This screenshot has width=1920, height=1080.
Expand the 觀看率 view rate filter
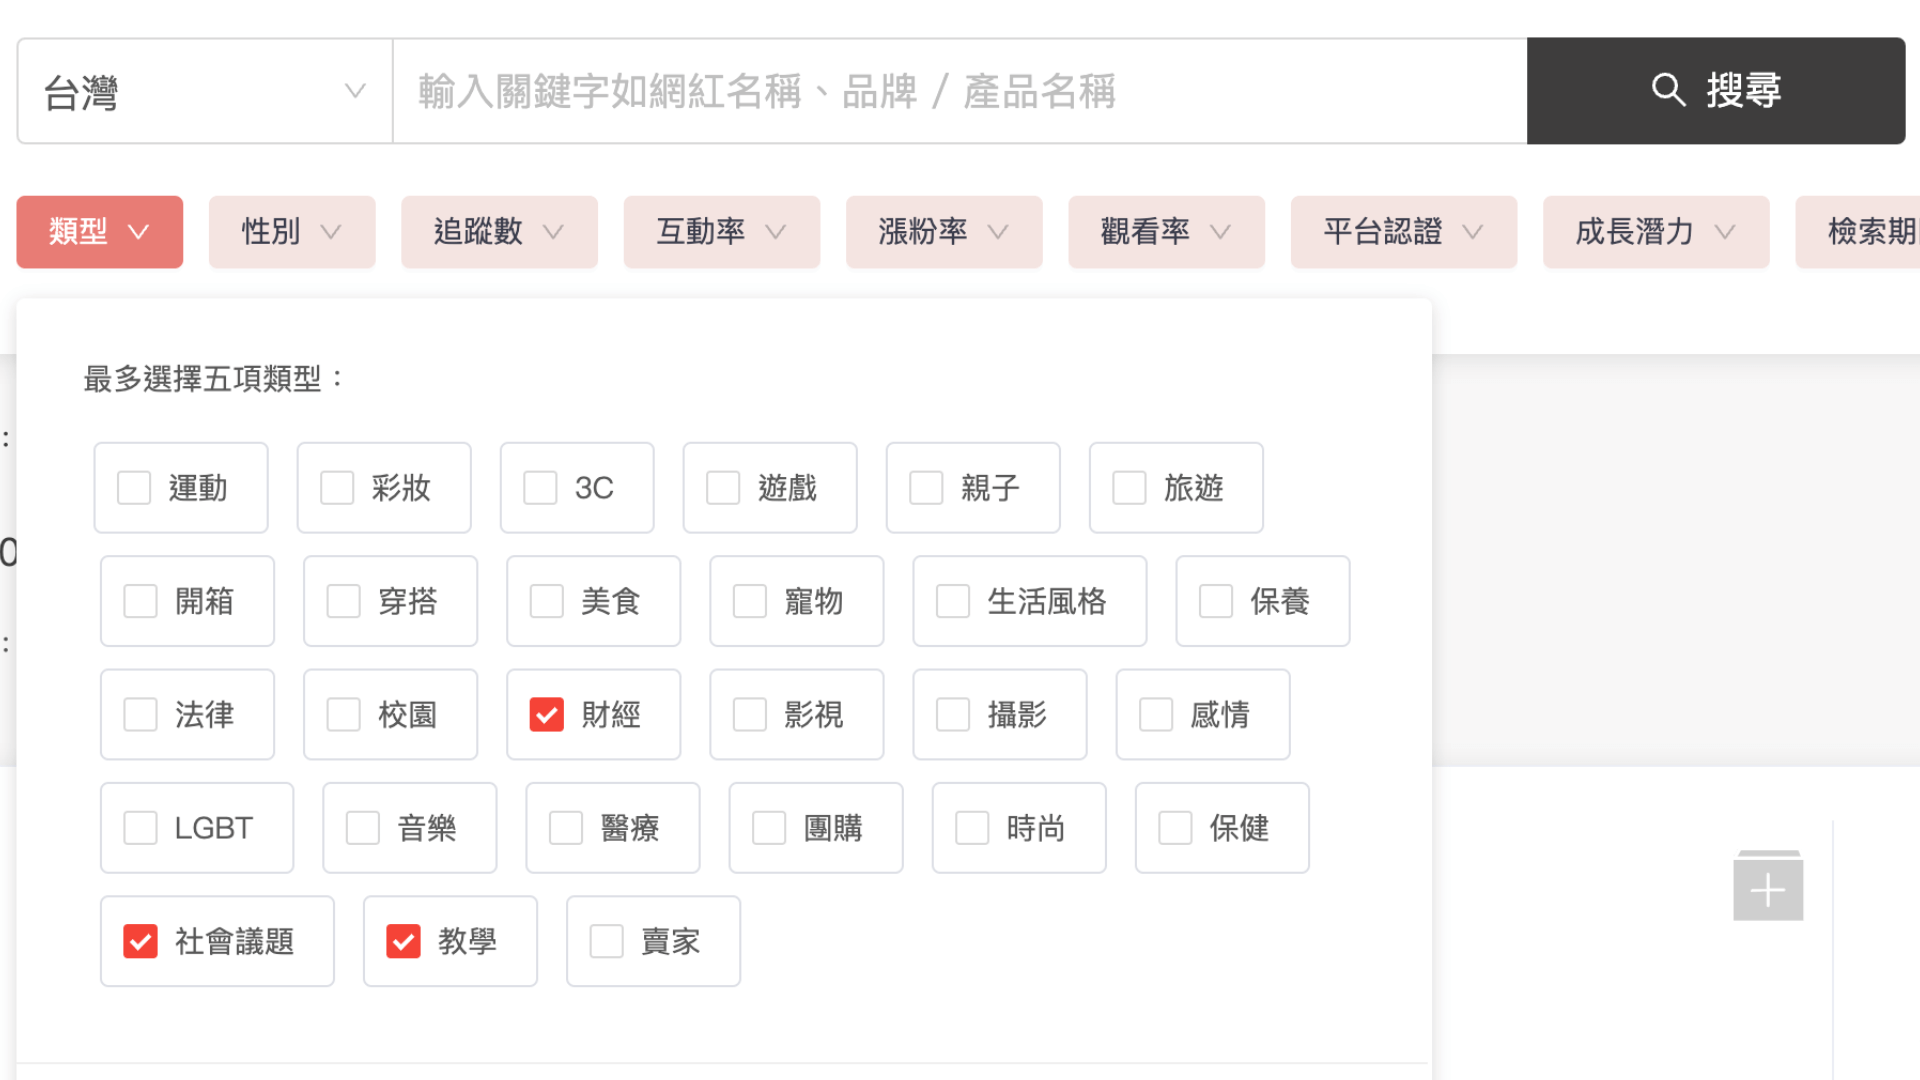point(1164,231)
